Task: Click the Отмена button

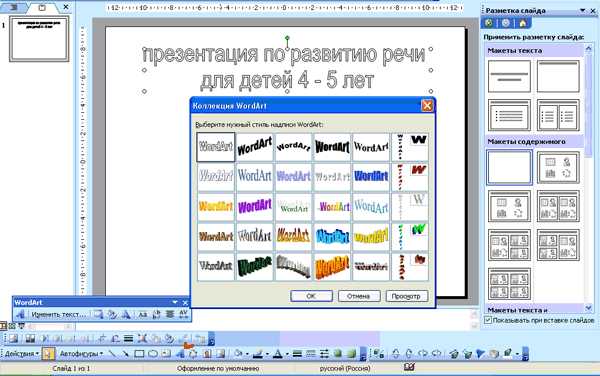Action: 359,296
